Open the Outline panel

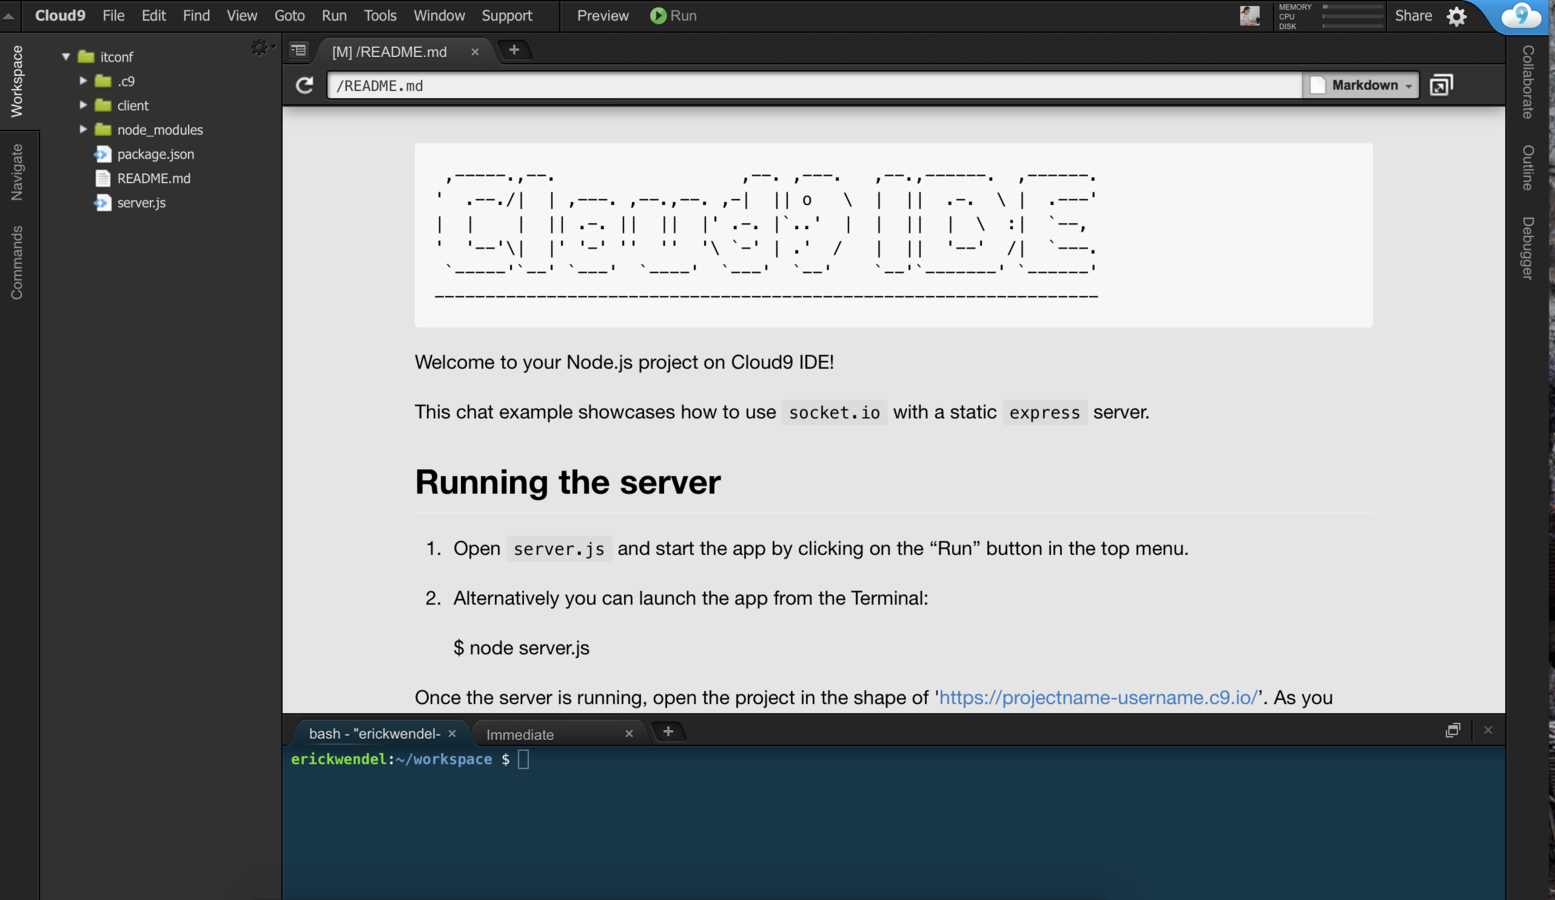click(x=1528, y=168)
